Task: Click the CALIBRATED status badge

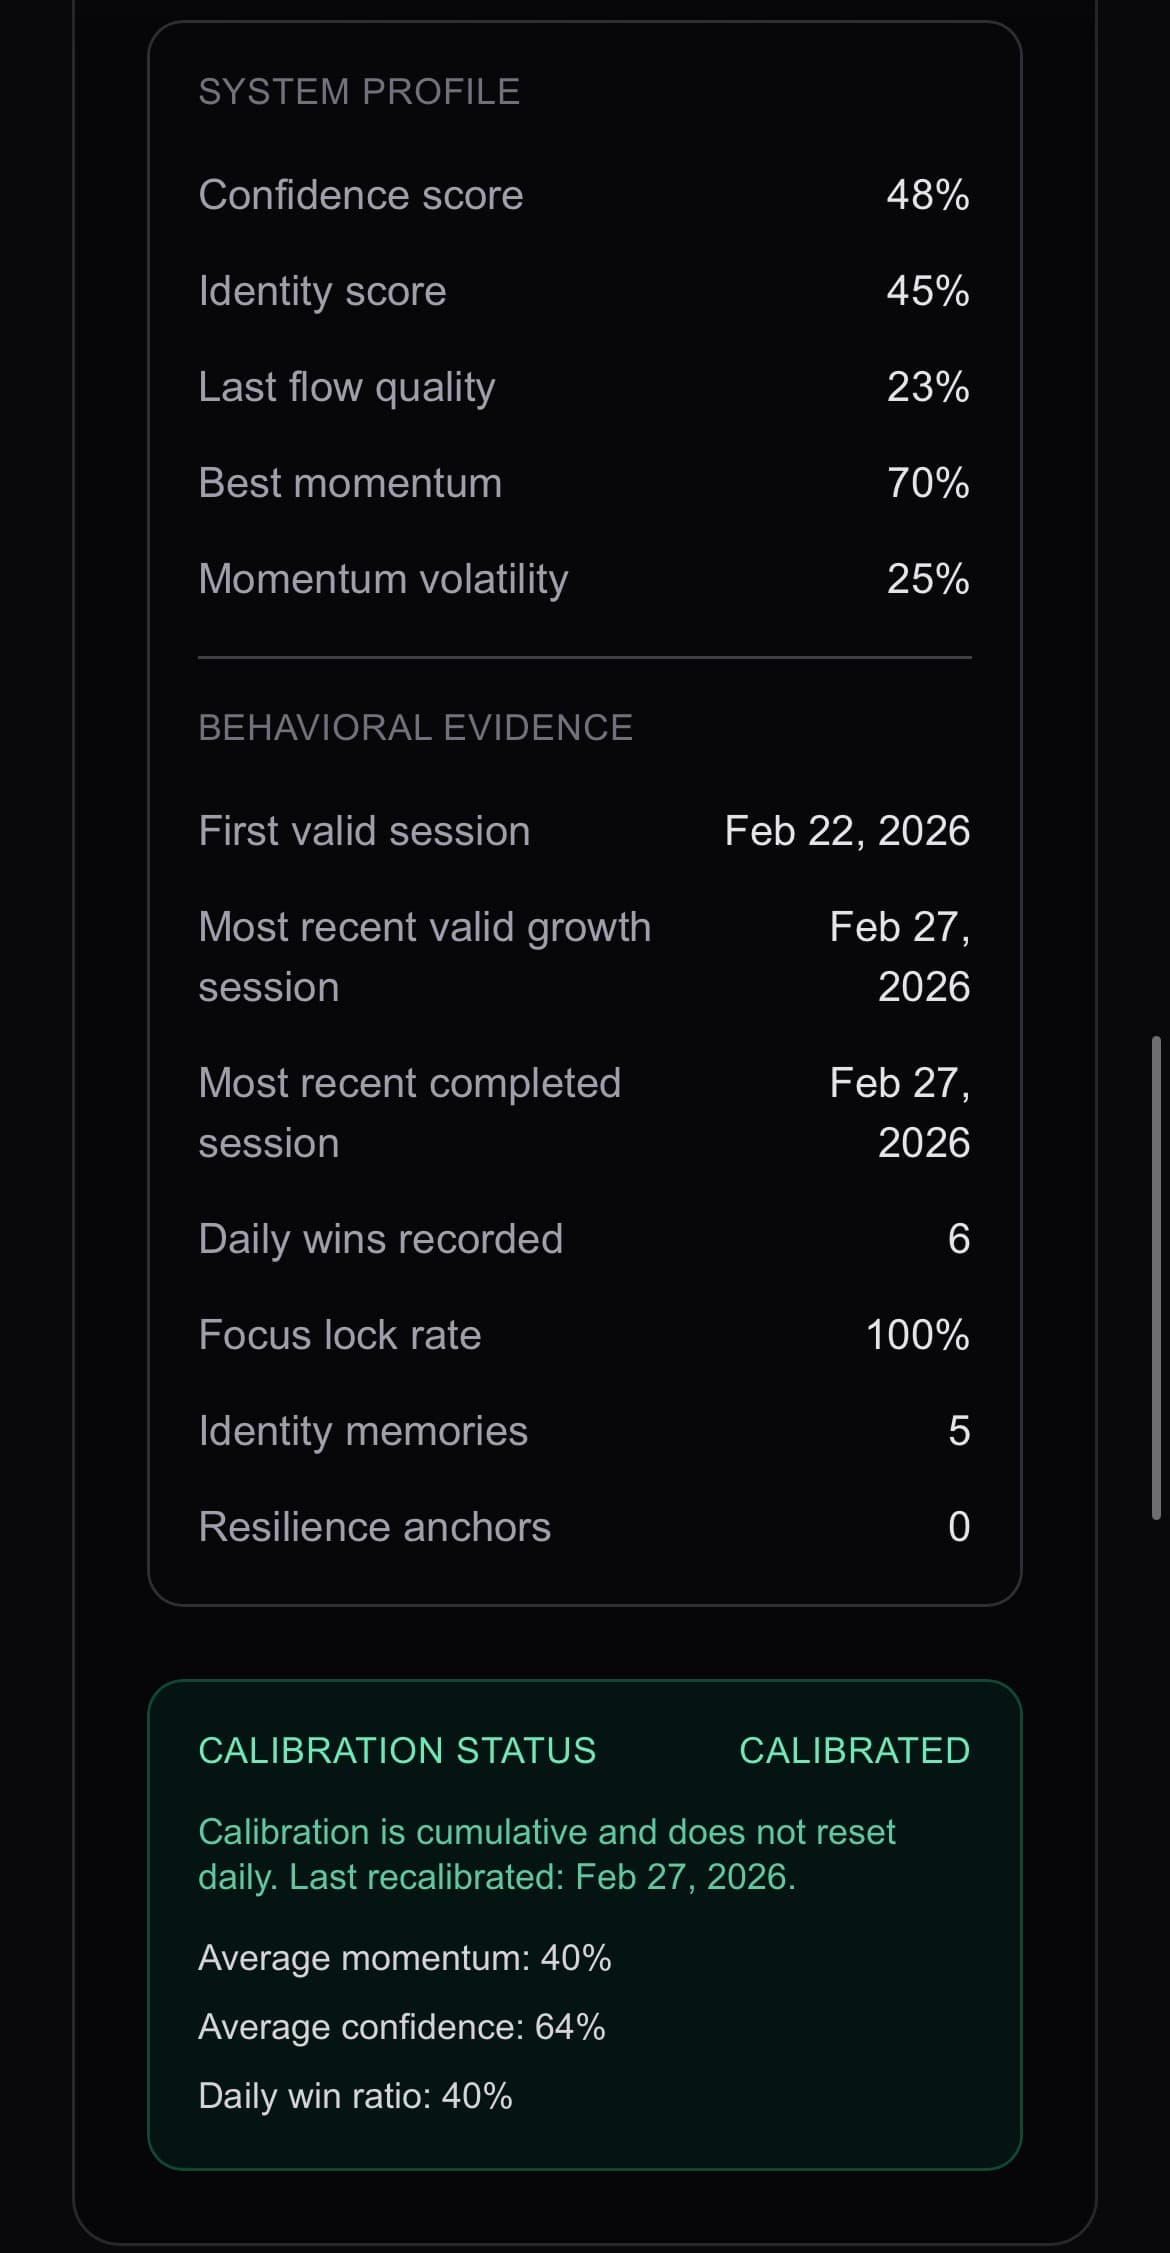Action: (x=854, y=1750)
